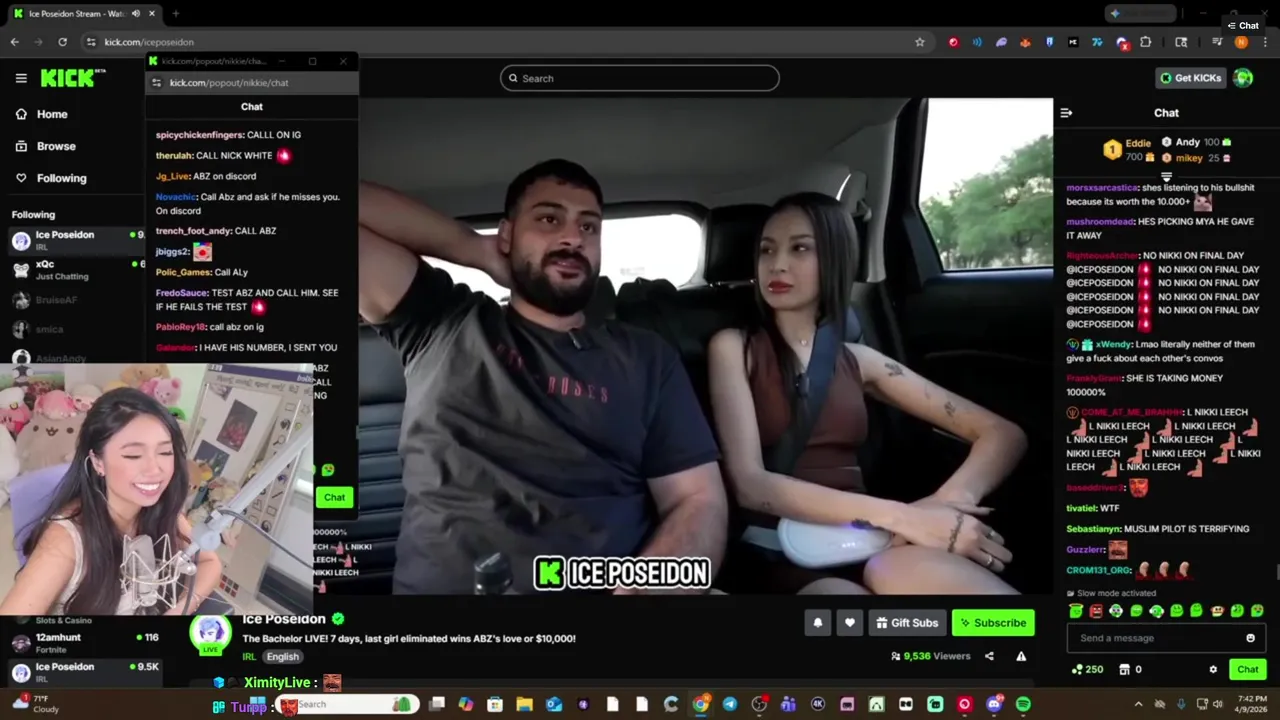1280x720 pixels.
Task: Go to Home in sidebar
Action: pyautogui.click(x=41, y=114)
